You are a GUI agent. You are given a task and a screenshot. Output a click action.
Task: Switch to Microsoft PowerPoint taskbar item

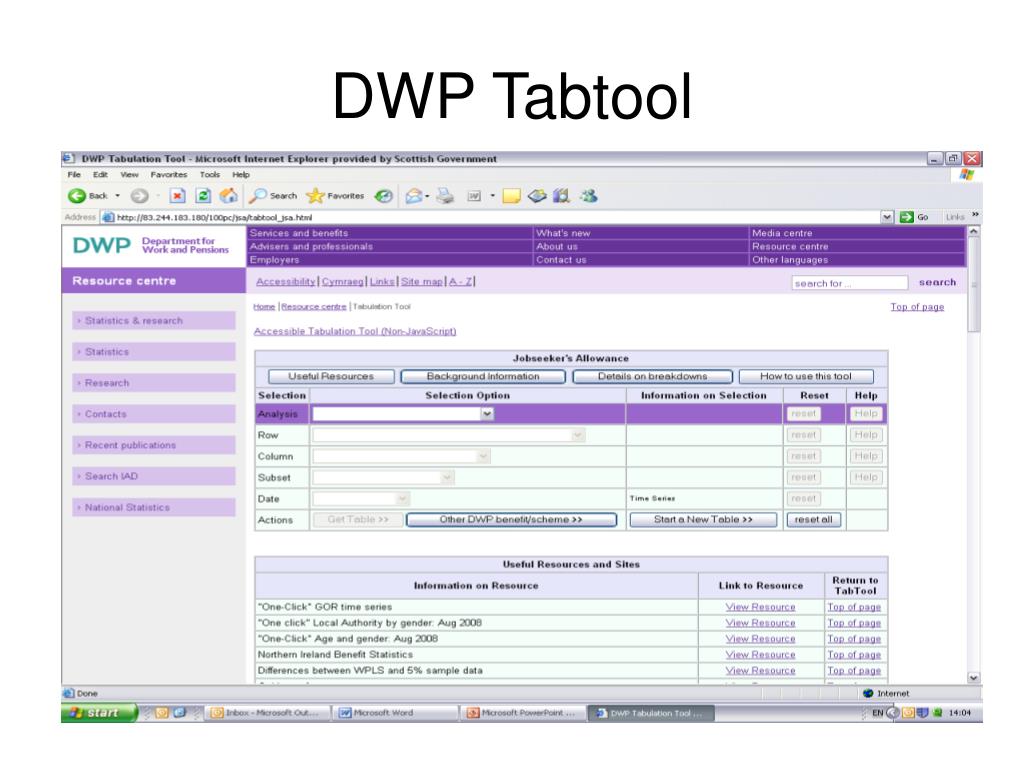(524, 713)
